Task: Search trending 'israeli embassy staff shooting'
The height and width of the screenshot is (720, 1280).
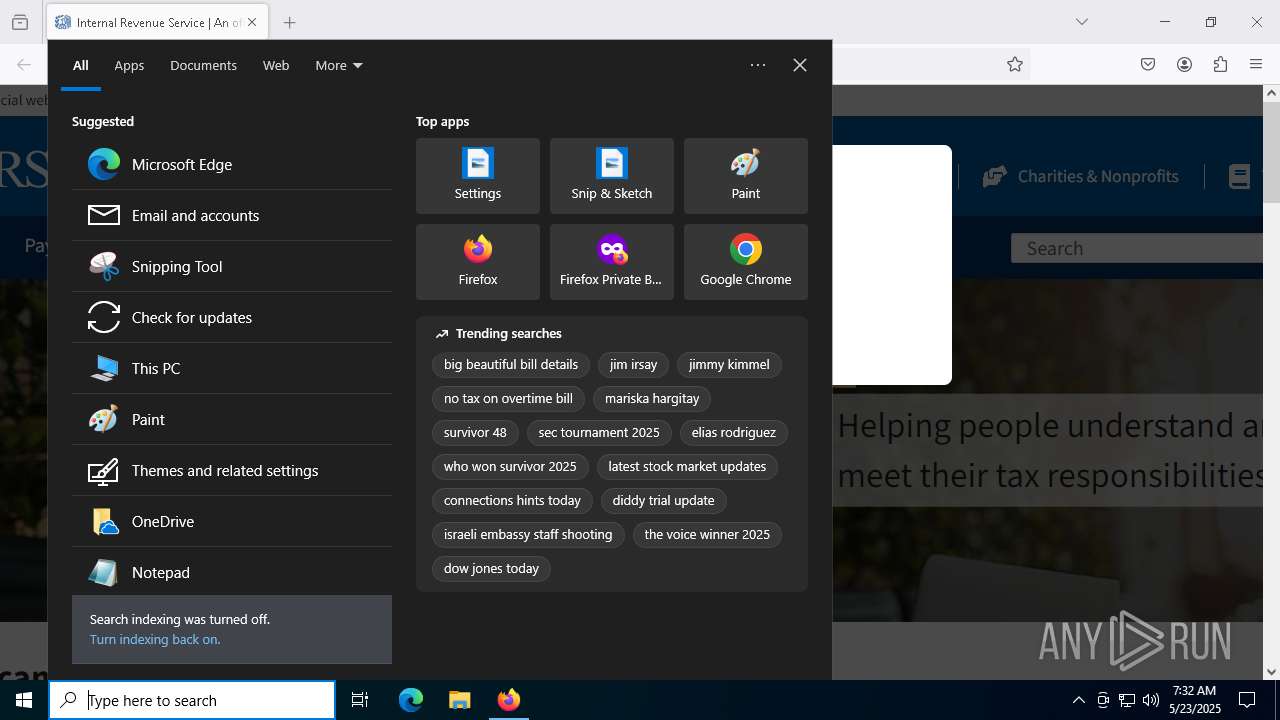Action: coord(528,535)
